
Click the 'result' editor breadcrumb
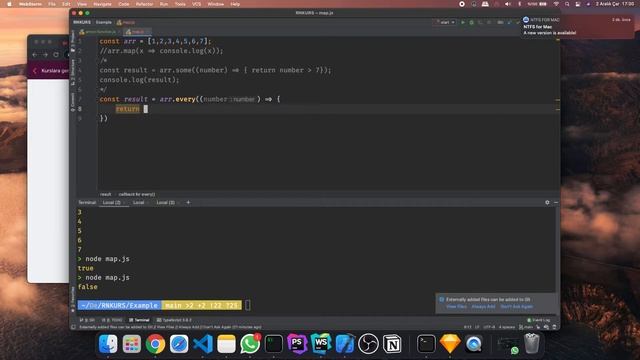[105, 194]
